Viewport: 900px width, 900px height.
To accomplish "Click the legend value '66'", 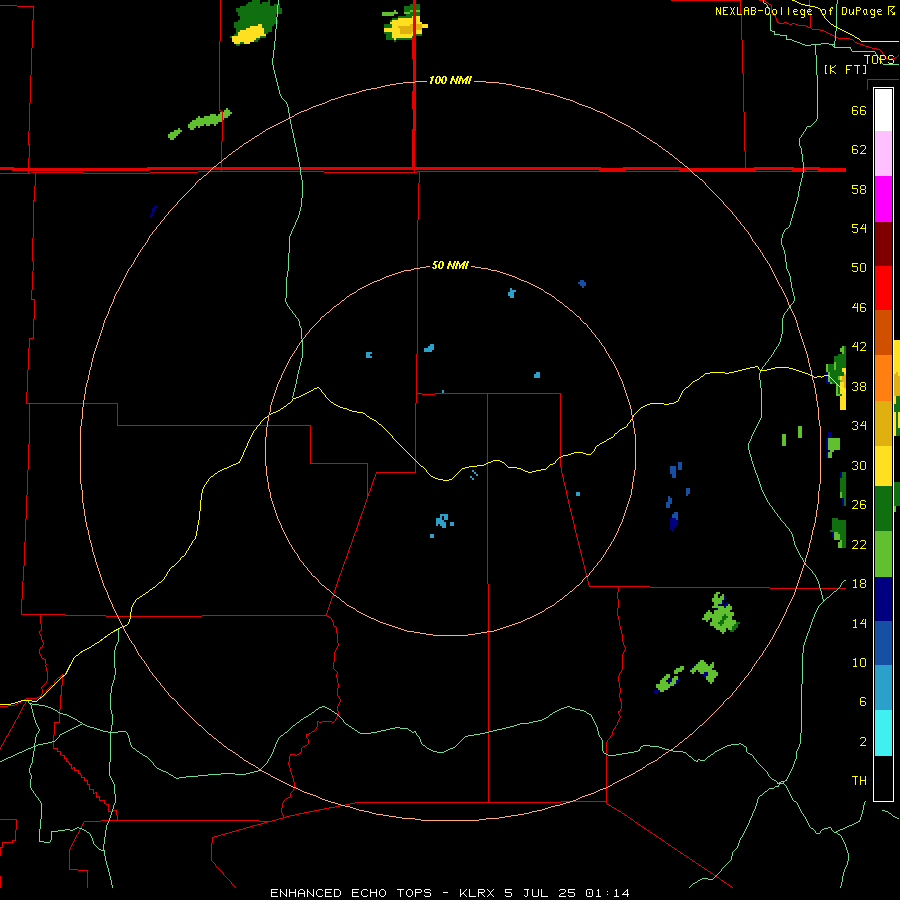I will tap(859, 110).
